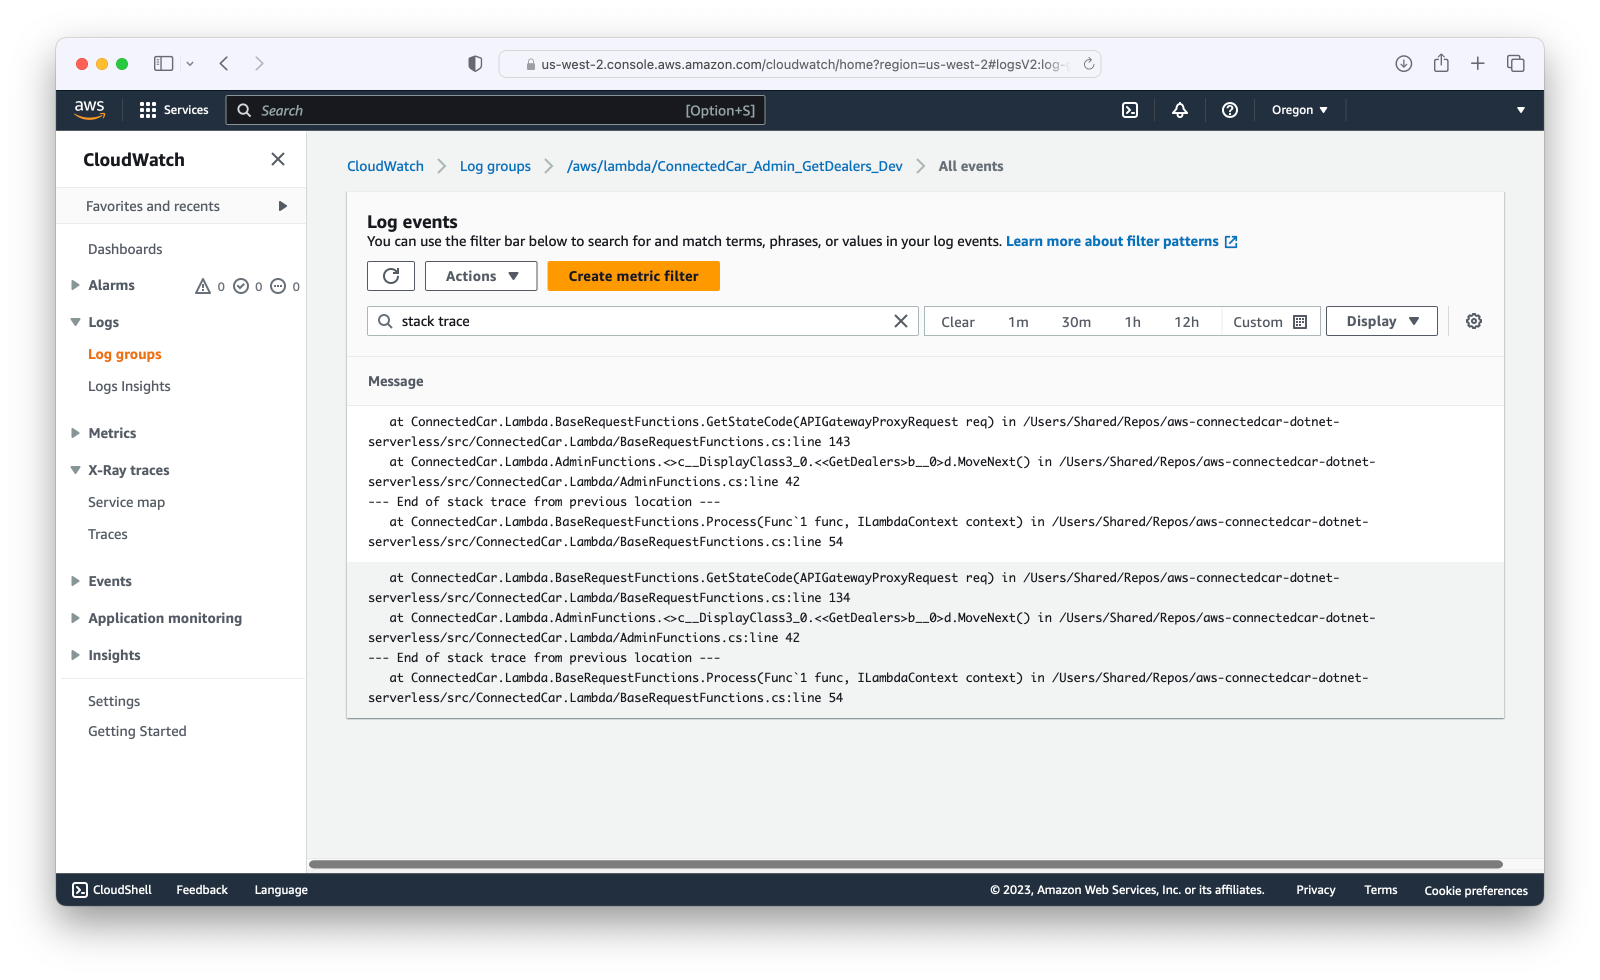
Task: Open Safari share menu
Action: [x=1441, y=64]
